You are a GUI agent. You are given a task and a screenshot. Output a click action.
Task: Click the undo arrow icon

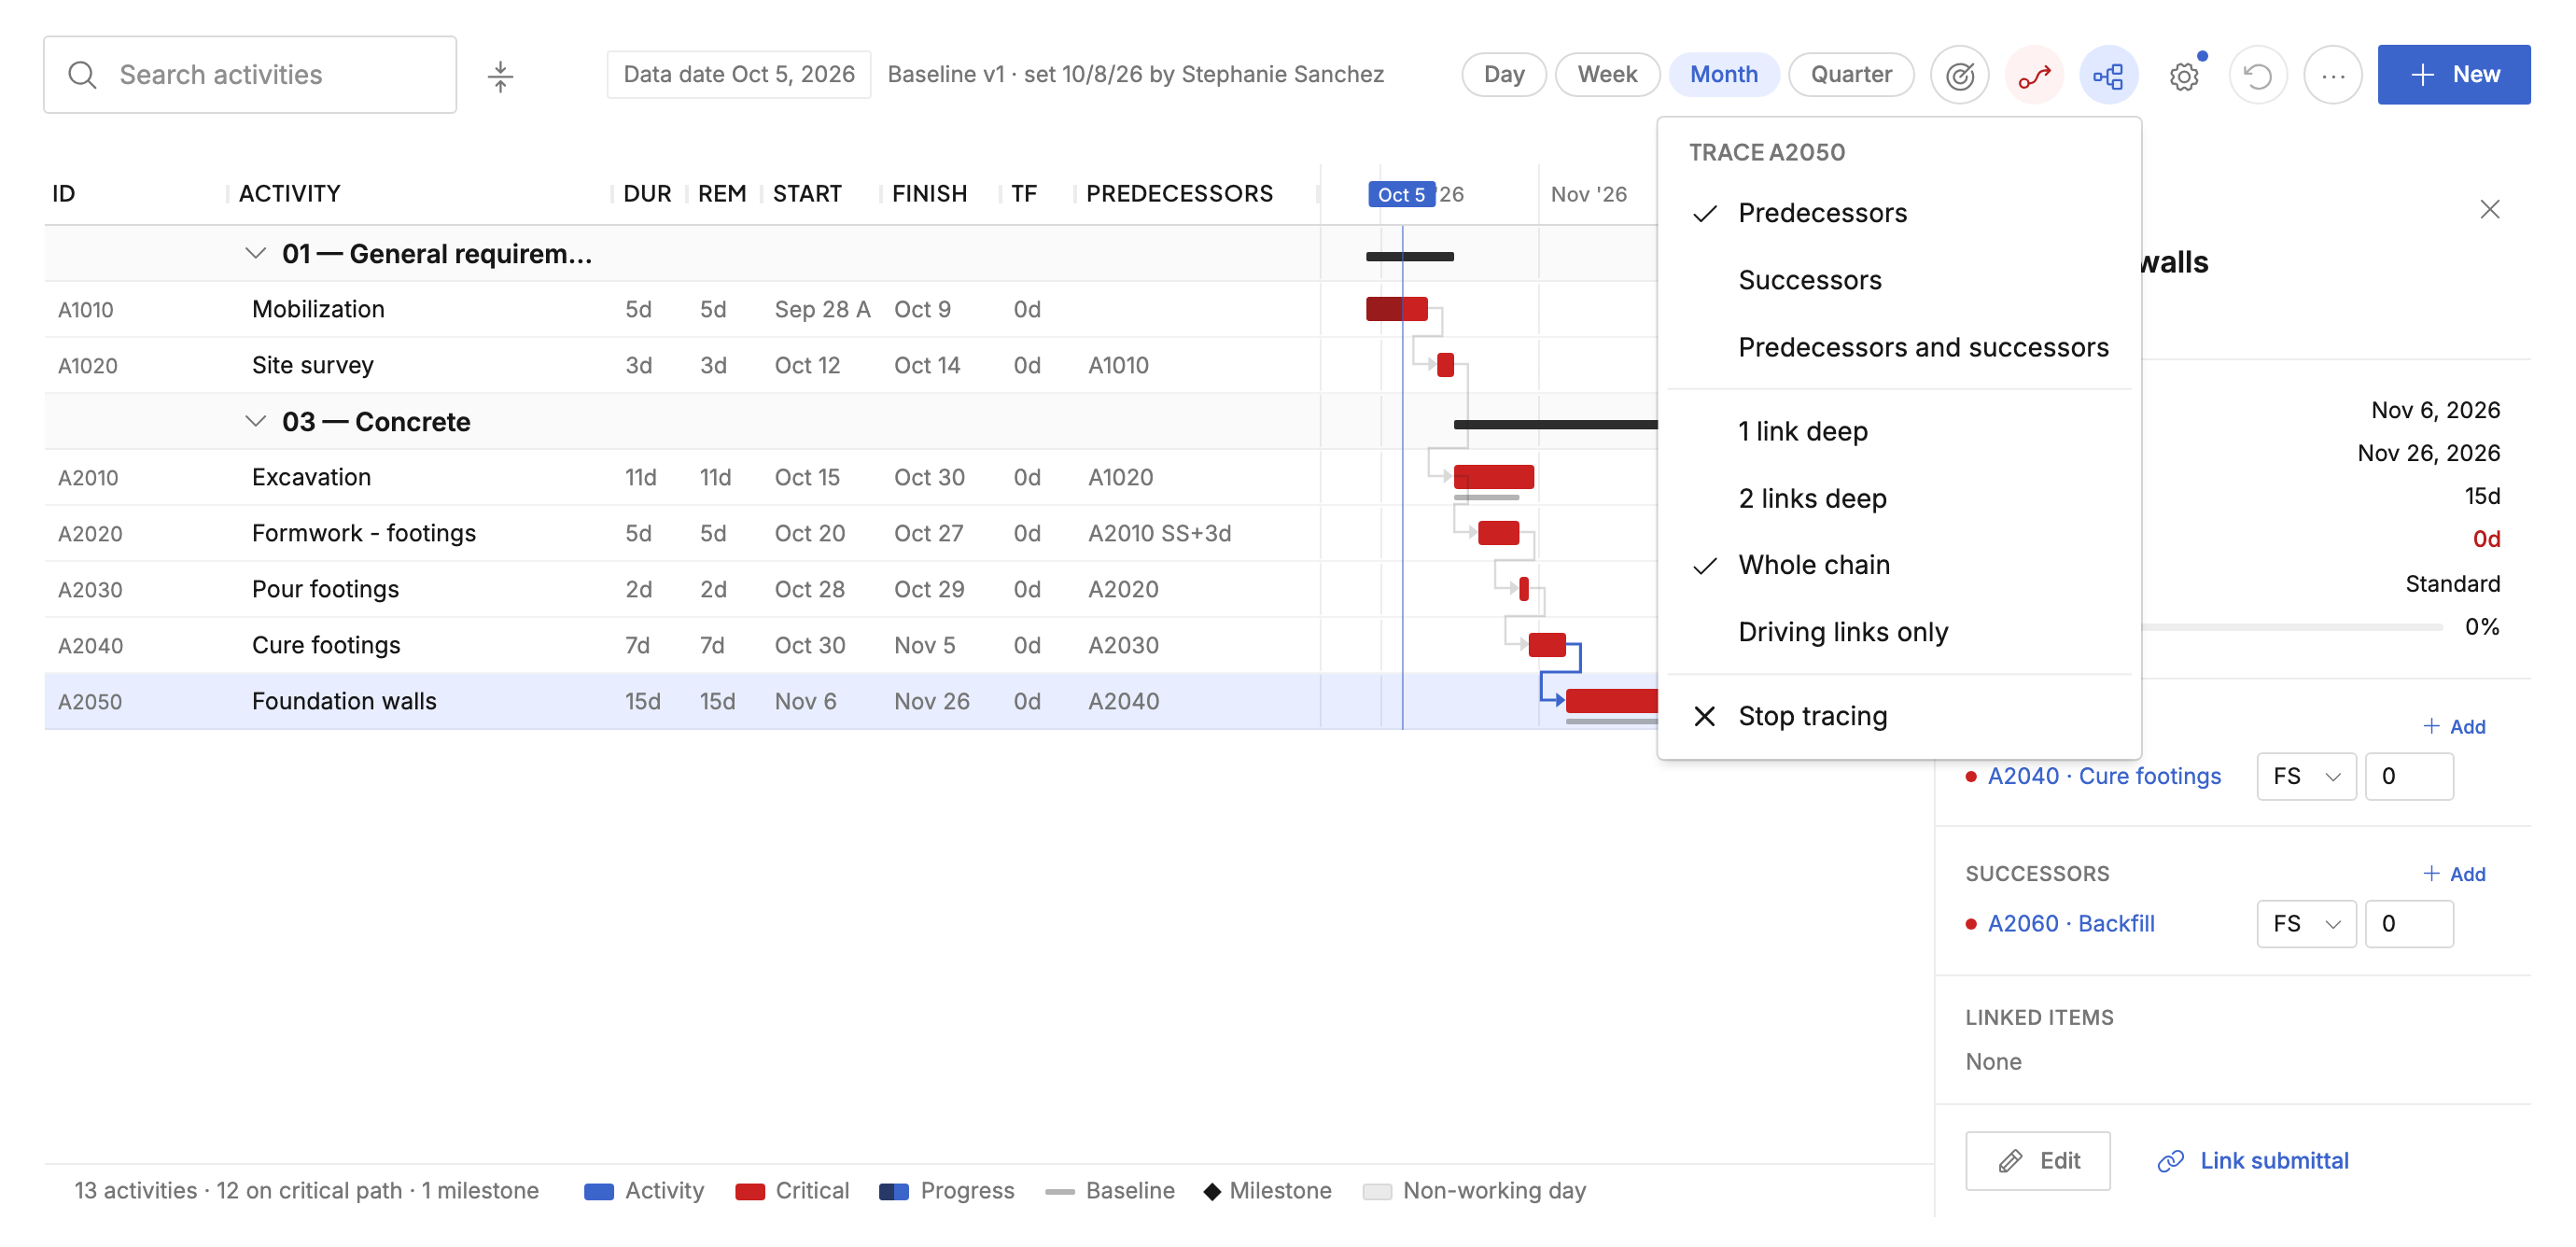(2257, 75)
